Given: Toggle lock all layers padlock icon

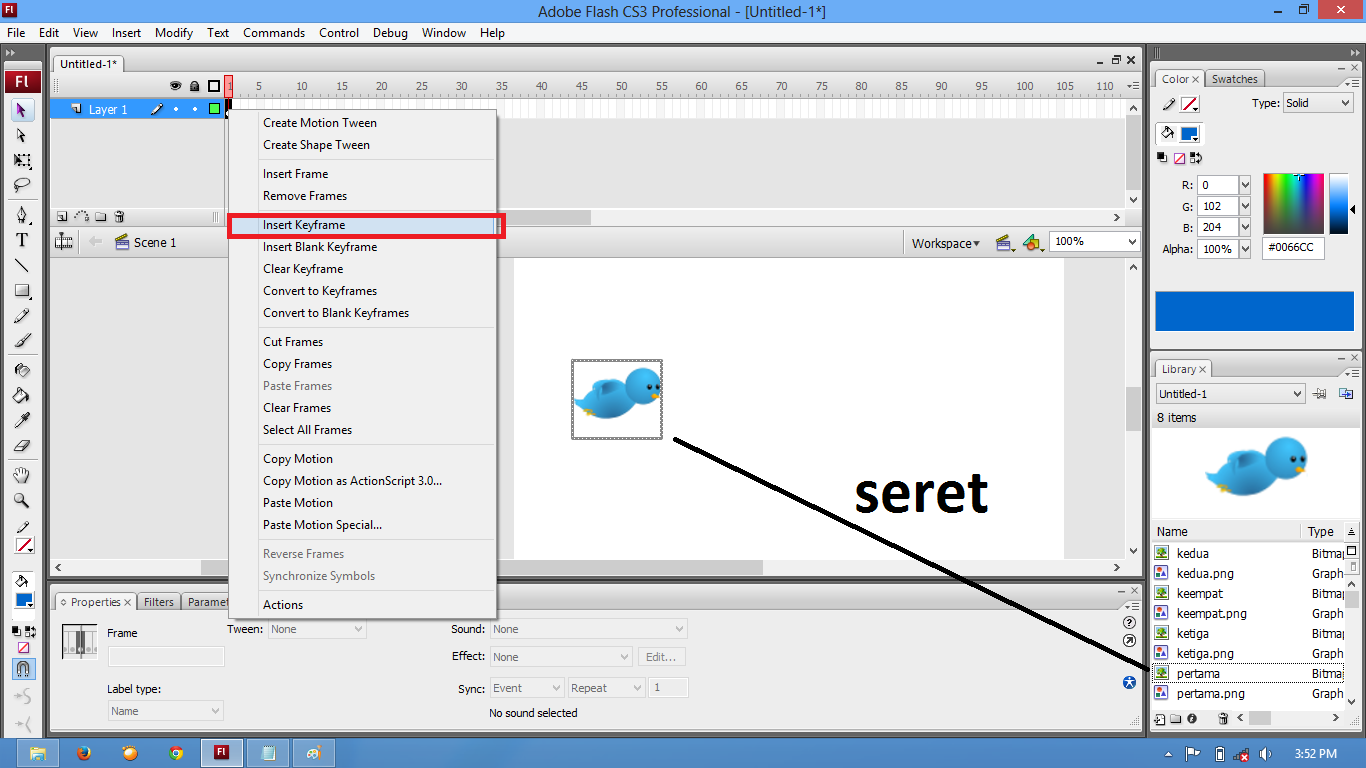Looking at the screenshot, I should coord(194,86).
